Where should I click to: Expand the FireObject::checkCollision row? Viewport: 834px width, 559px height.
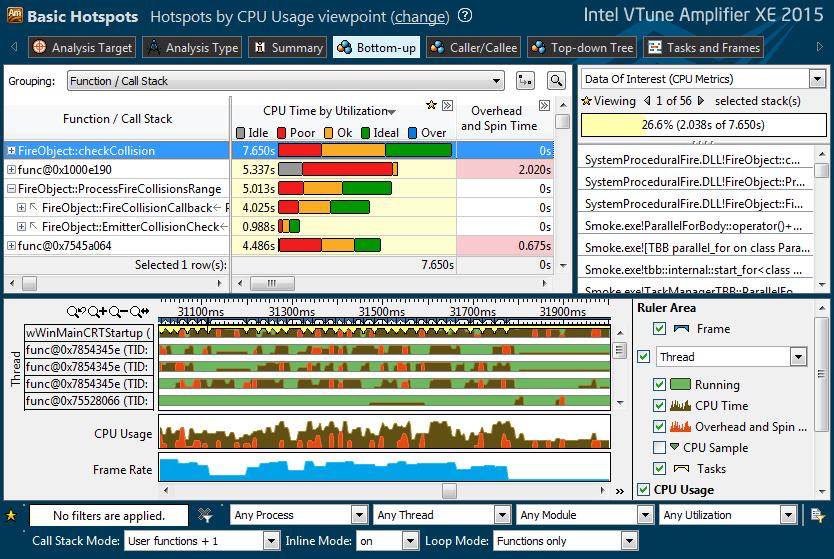11,151
